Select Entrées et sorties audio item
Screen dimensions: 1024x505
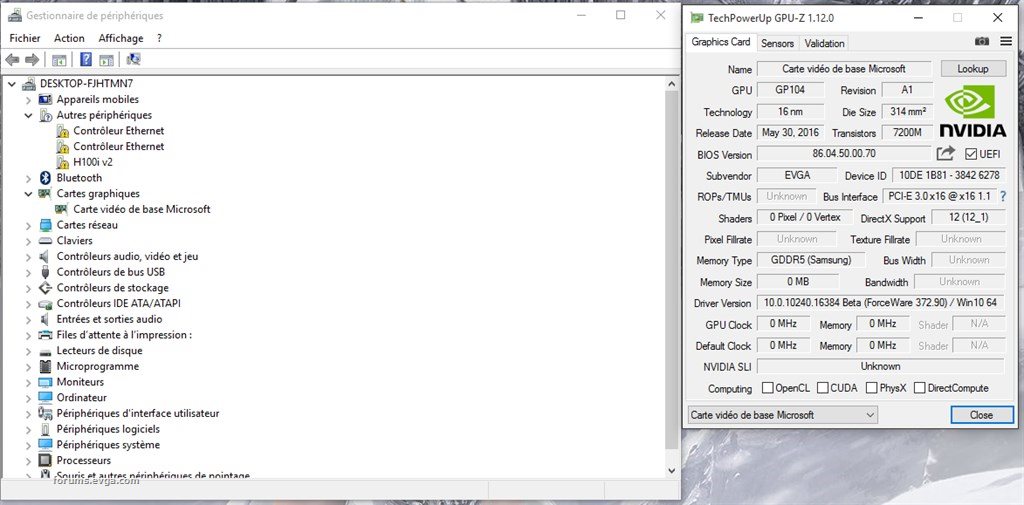[x=109, y=319]
